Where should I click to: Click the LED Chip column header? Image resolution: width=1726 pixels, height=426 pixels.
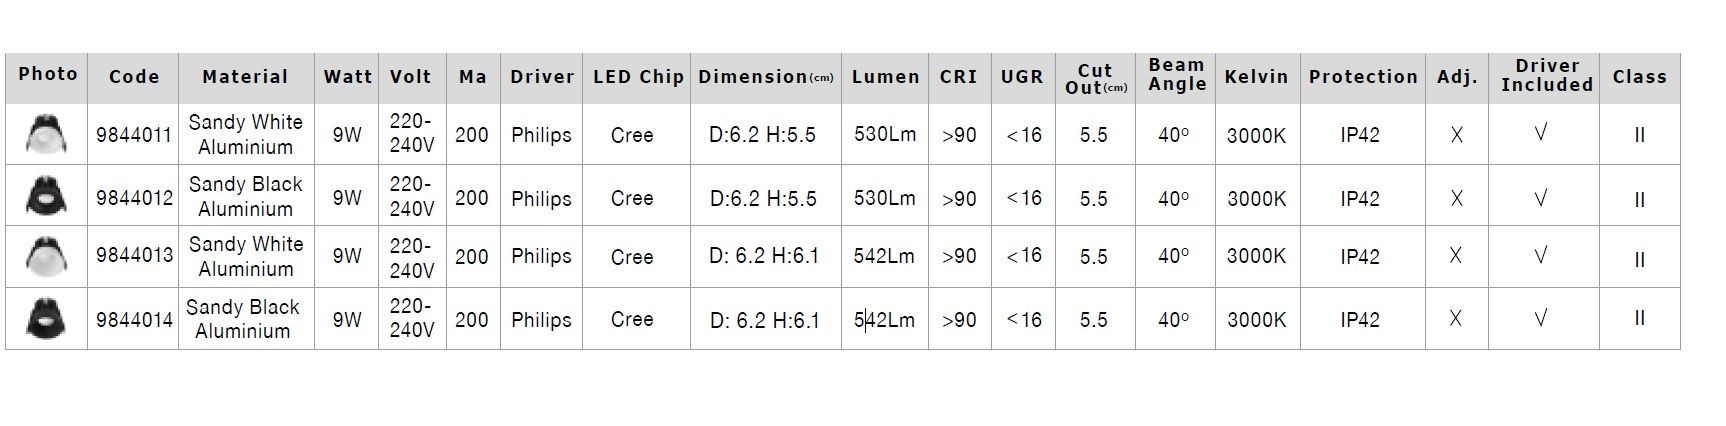(638, 77)
